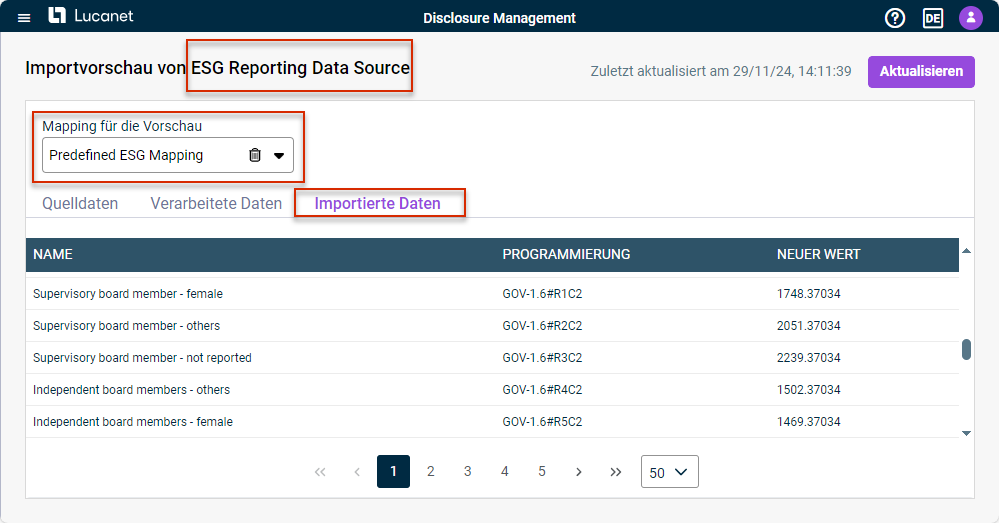The width and height of the screenshot is (999, 523).
Task: Click code GOV-1.6#R2C2
Action: tap(542, 326)
